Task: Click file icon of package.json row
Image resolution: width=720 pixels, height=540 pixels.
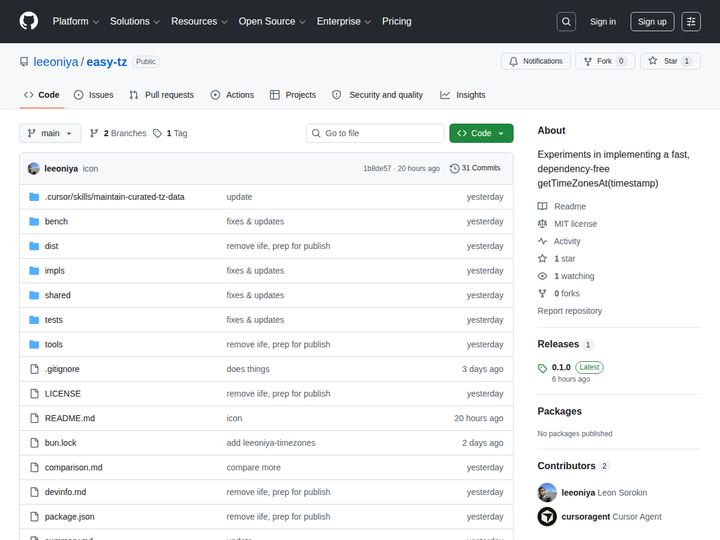Action: coord(34,517)
